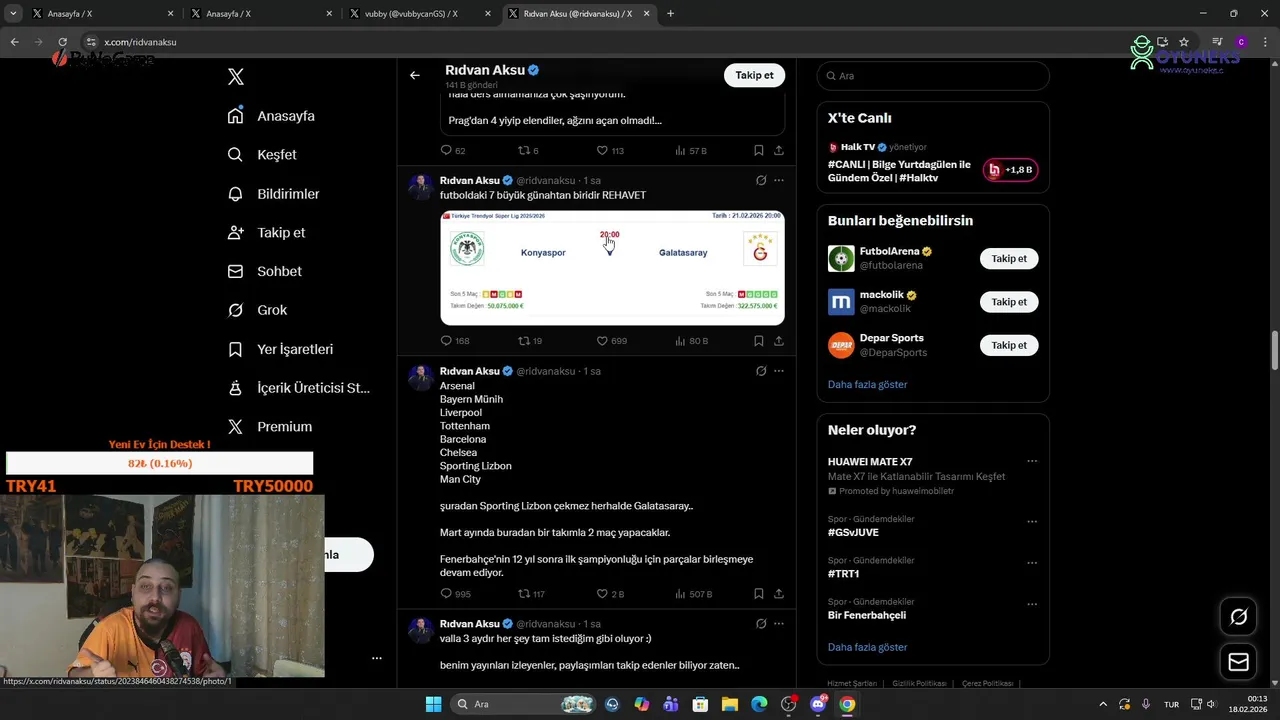Open the Premium sidebar item
Image resolution: width=1280 pixels, height=720 pixels.
(270, 427)
